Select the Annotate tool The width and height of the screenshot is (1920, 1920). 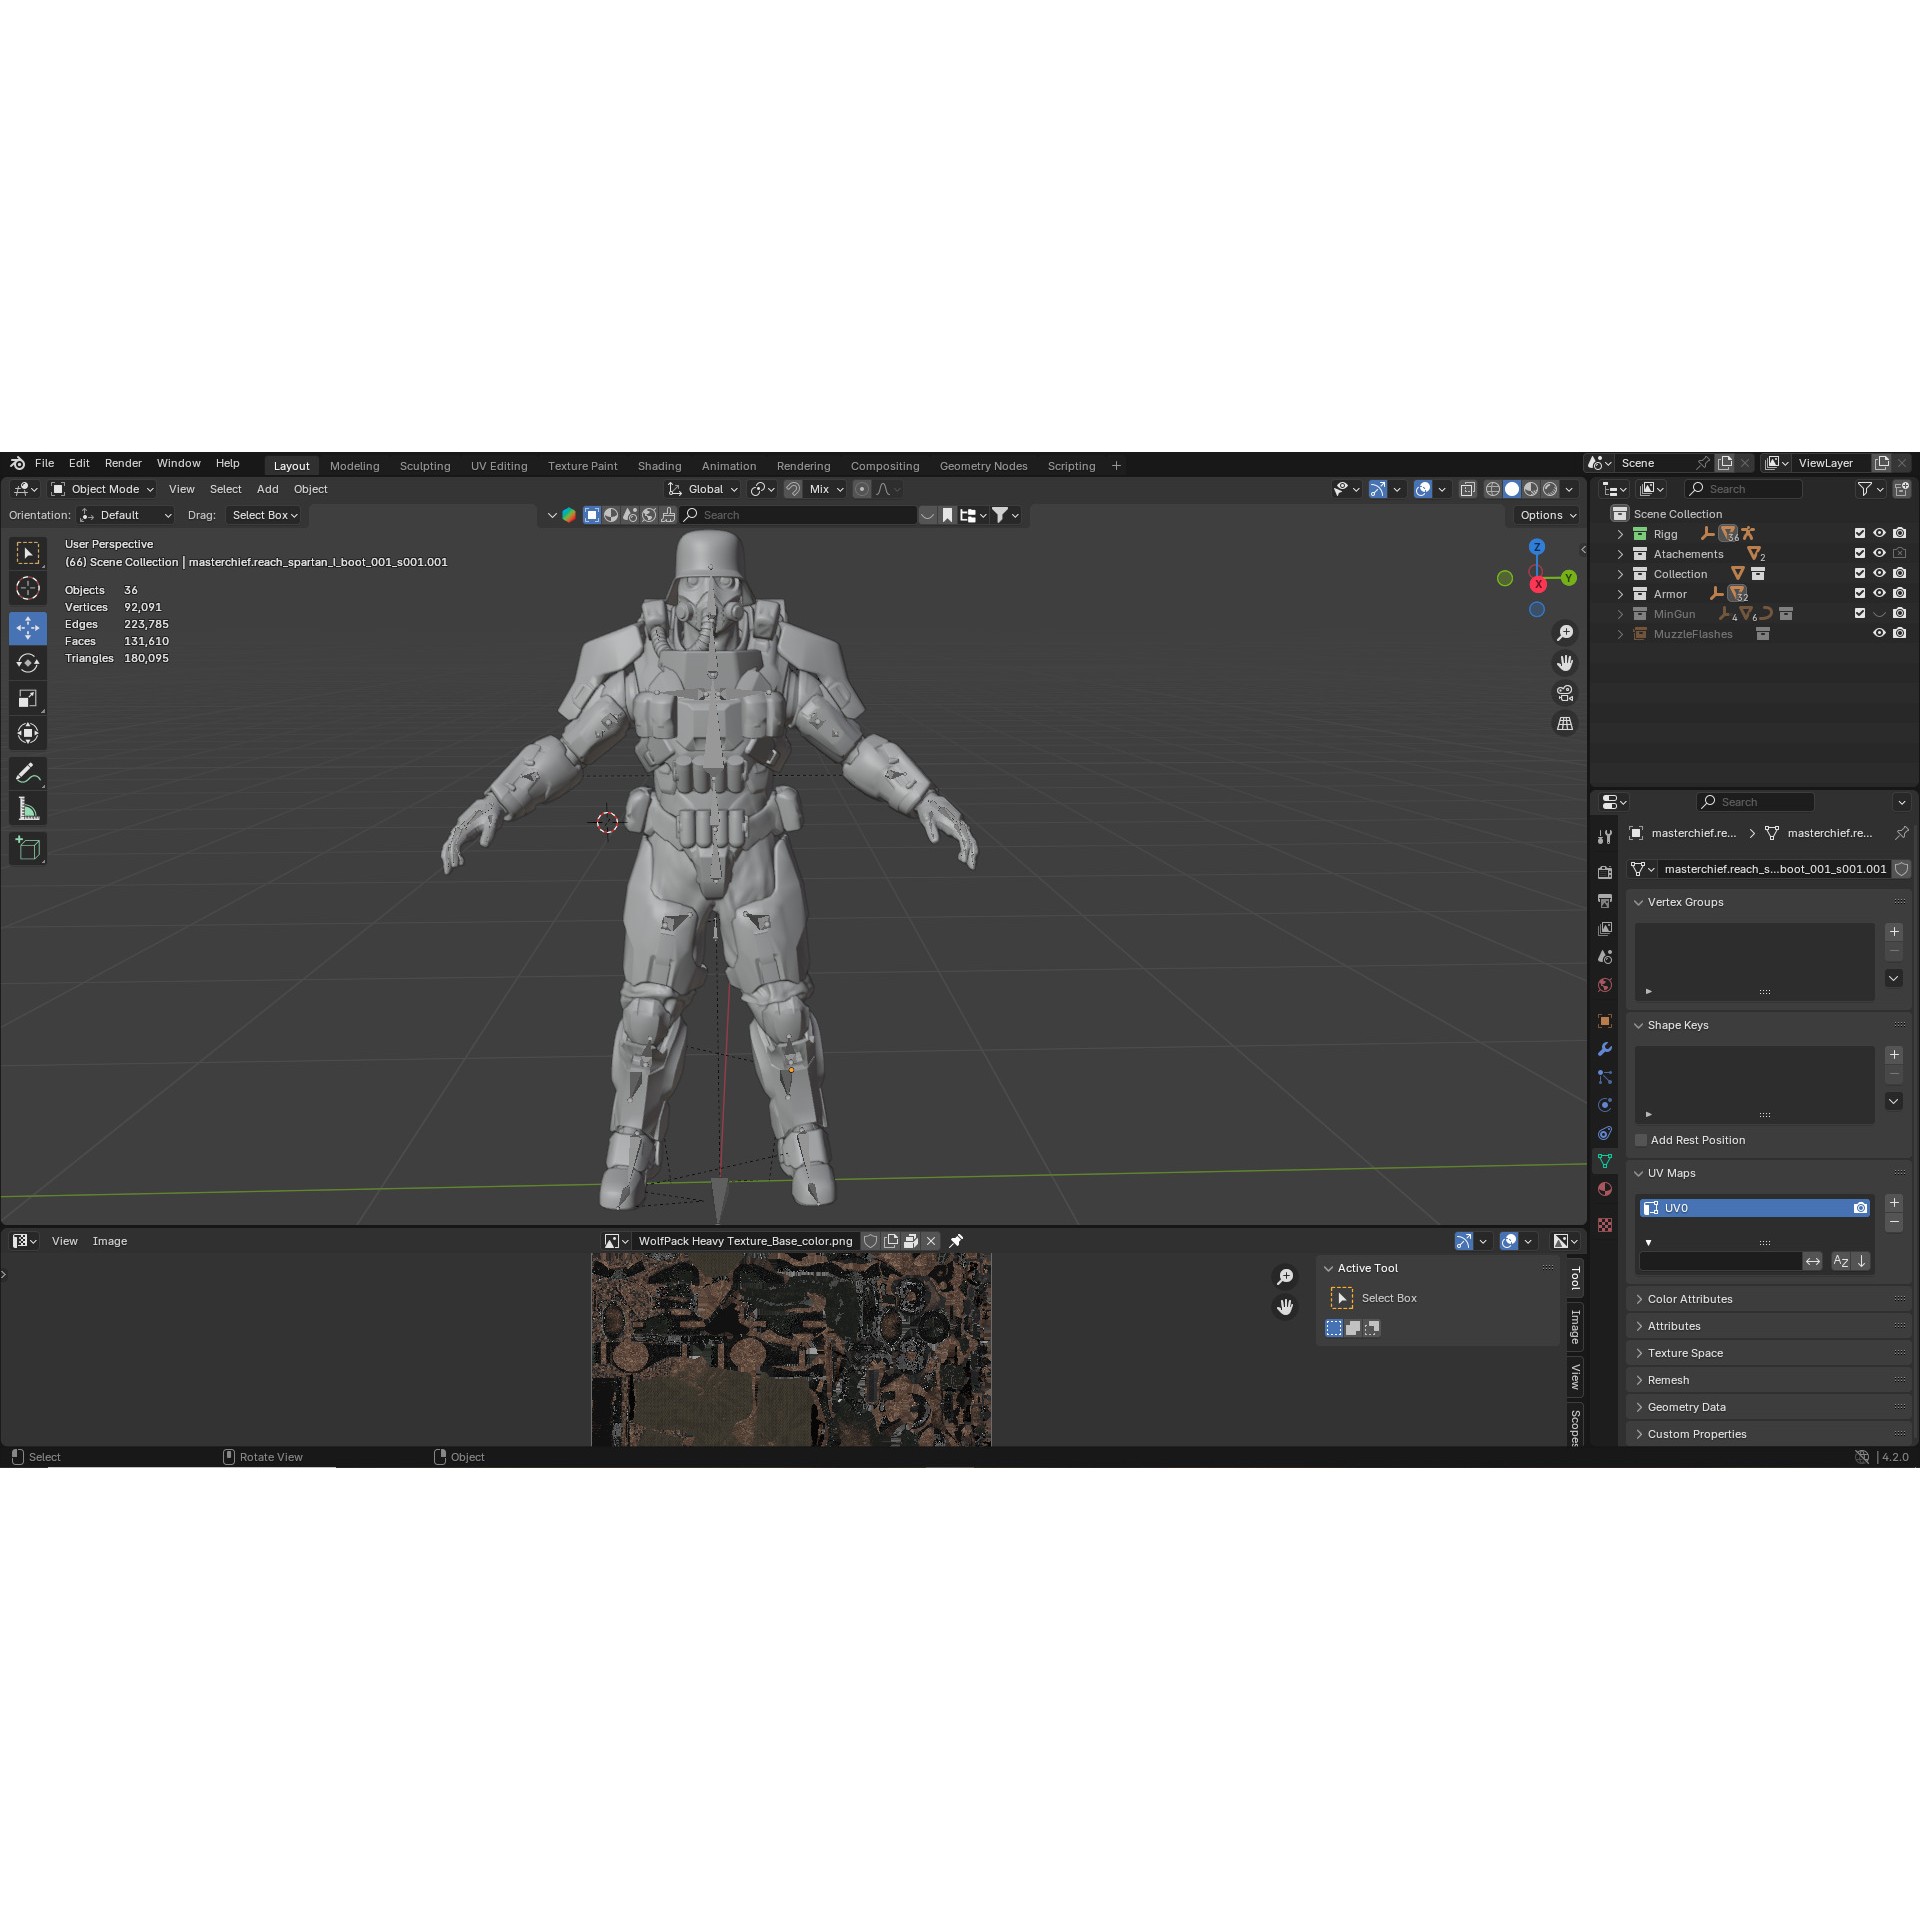[x=28, y=773]
